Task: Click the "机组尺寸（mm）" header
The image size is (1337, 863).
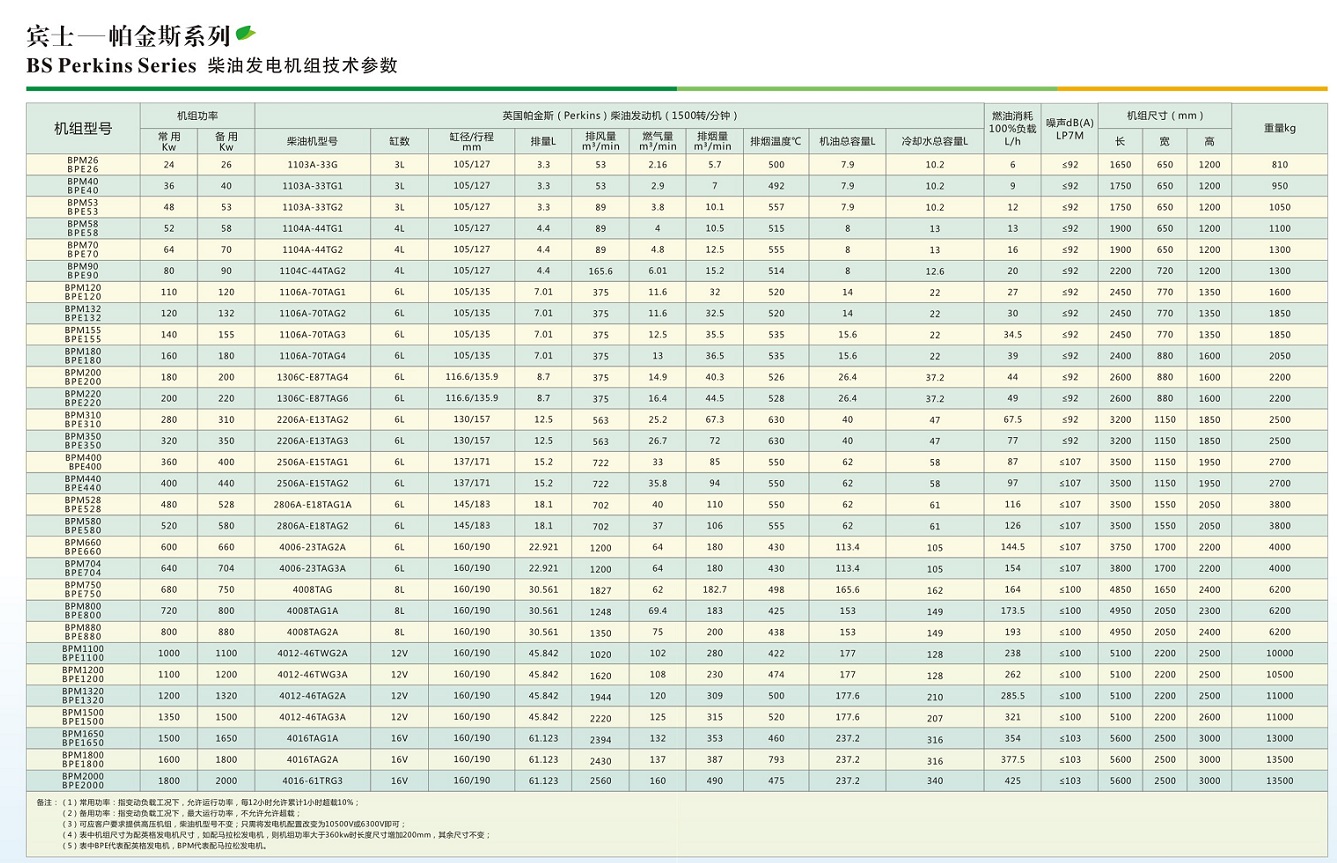Action: point(1164,116)
